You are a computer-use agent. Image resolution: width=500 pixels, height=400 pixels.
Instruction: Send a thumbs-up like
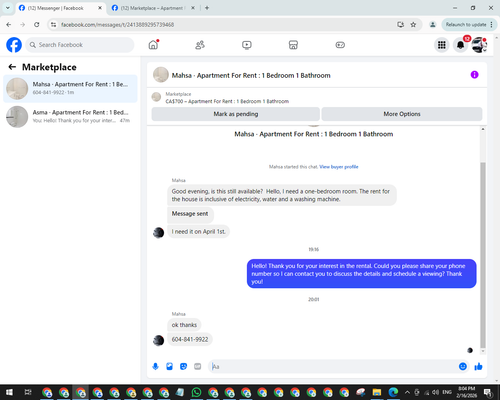click(x=478, y=367)
